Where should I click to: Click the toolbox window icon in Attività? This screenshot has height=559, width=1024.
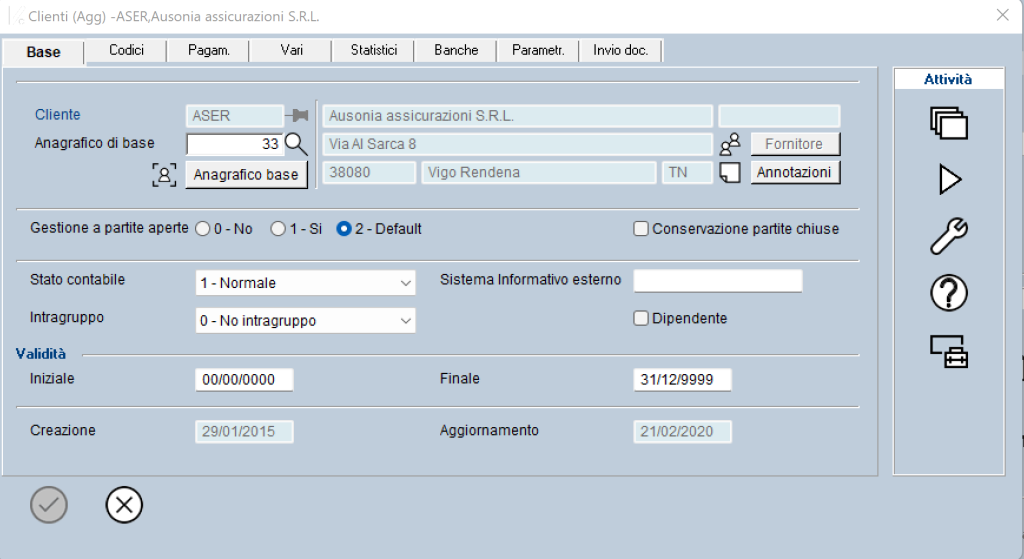(948, 350)
